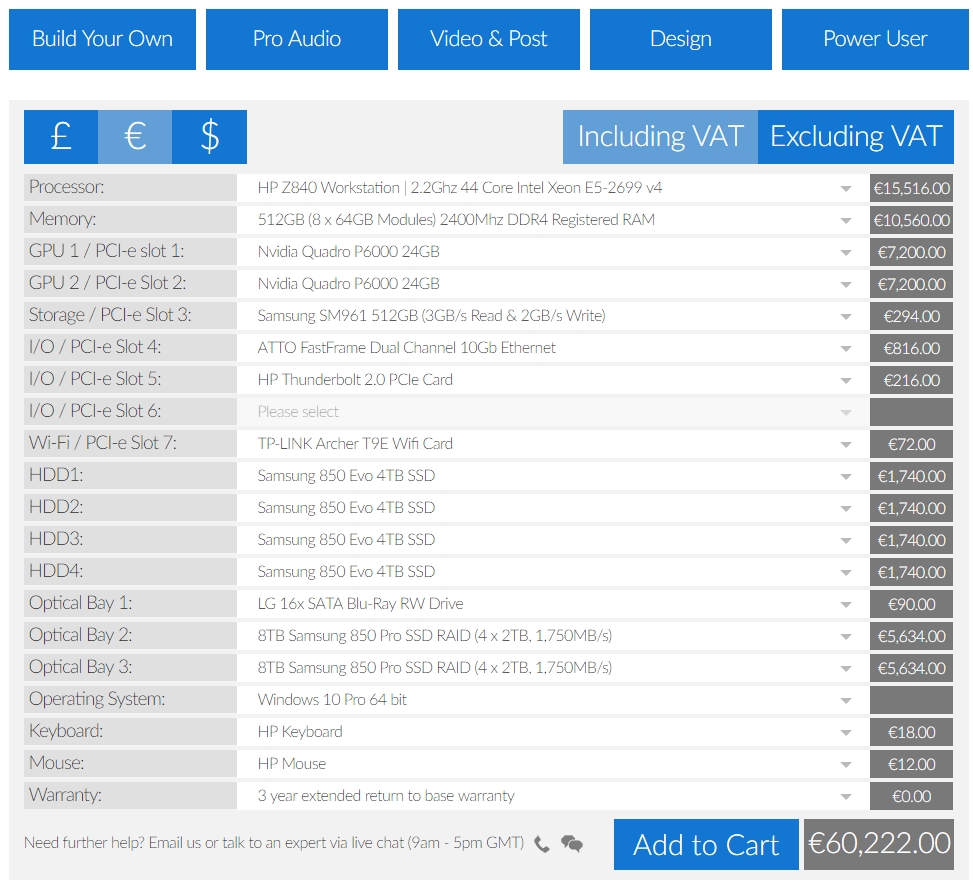Show prices Including VAT
The width and height of the screenshot is (973, 887).
pos(660,137)
